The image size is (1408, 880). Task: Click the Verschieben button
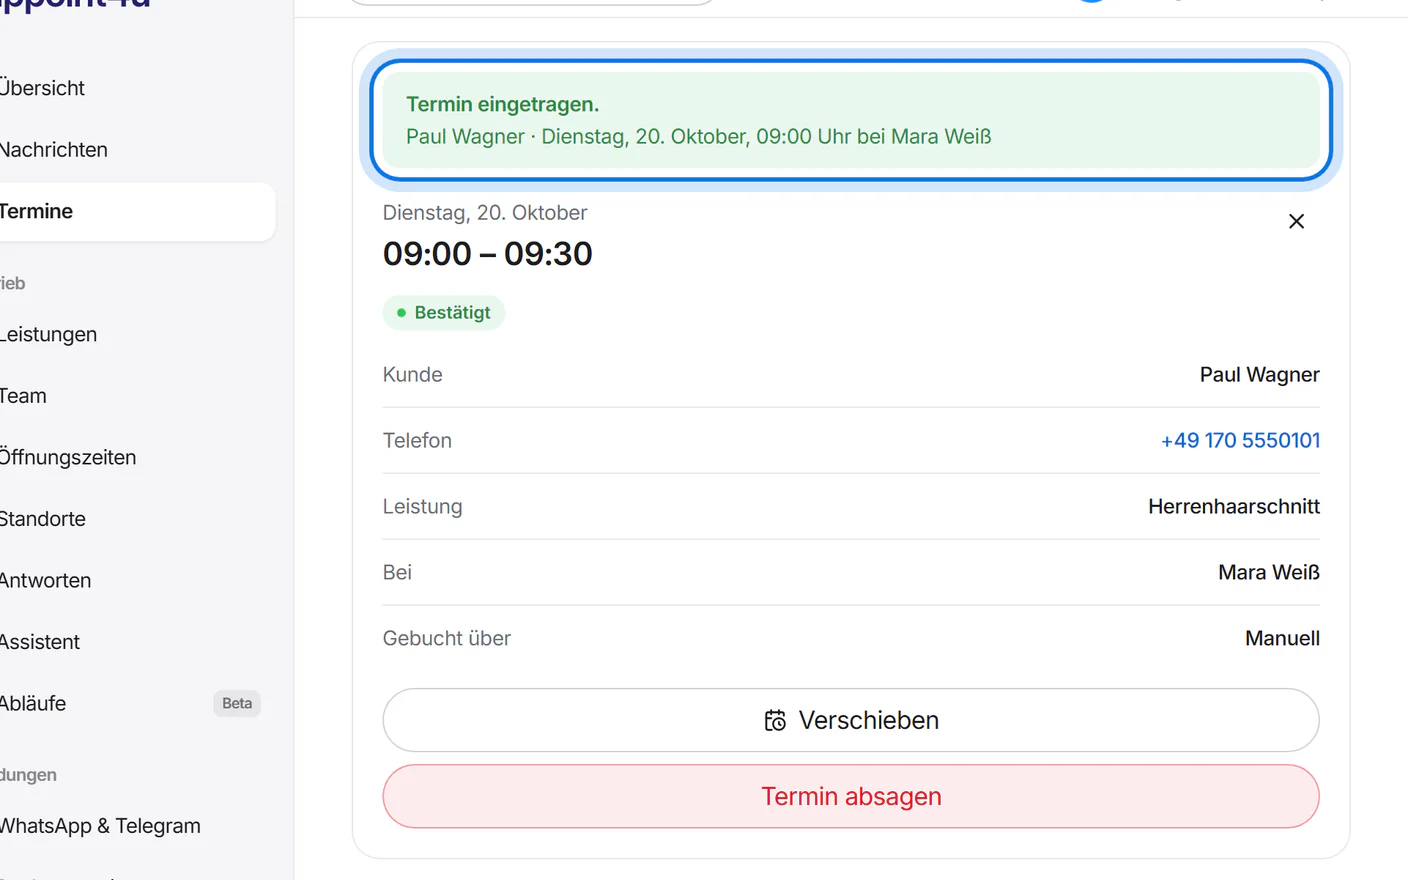pyautogui.click(x=851, y=720)
